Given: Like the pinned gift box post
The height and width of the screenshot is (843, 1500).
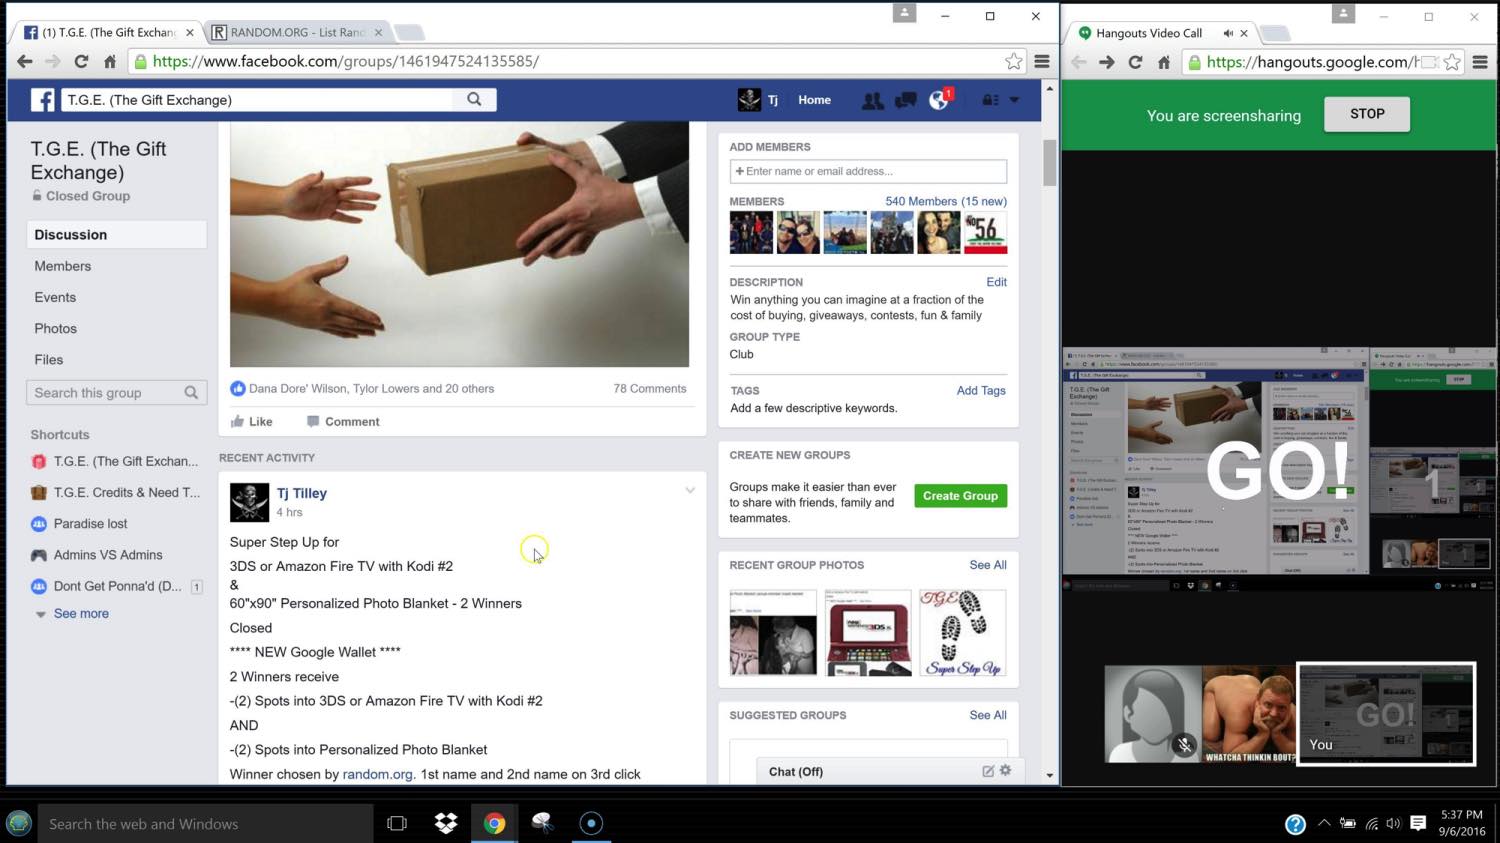Looking at the screenshot, I should click(x=251, y=421).
